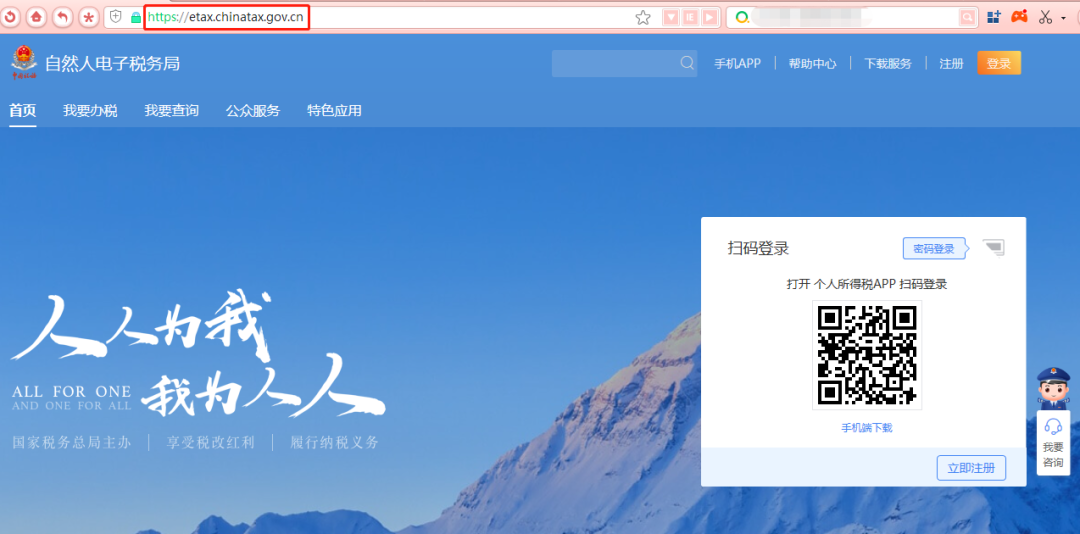
Task: Open the orange game controller icon
Action: point(1019,17)
